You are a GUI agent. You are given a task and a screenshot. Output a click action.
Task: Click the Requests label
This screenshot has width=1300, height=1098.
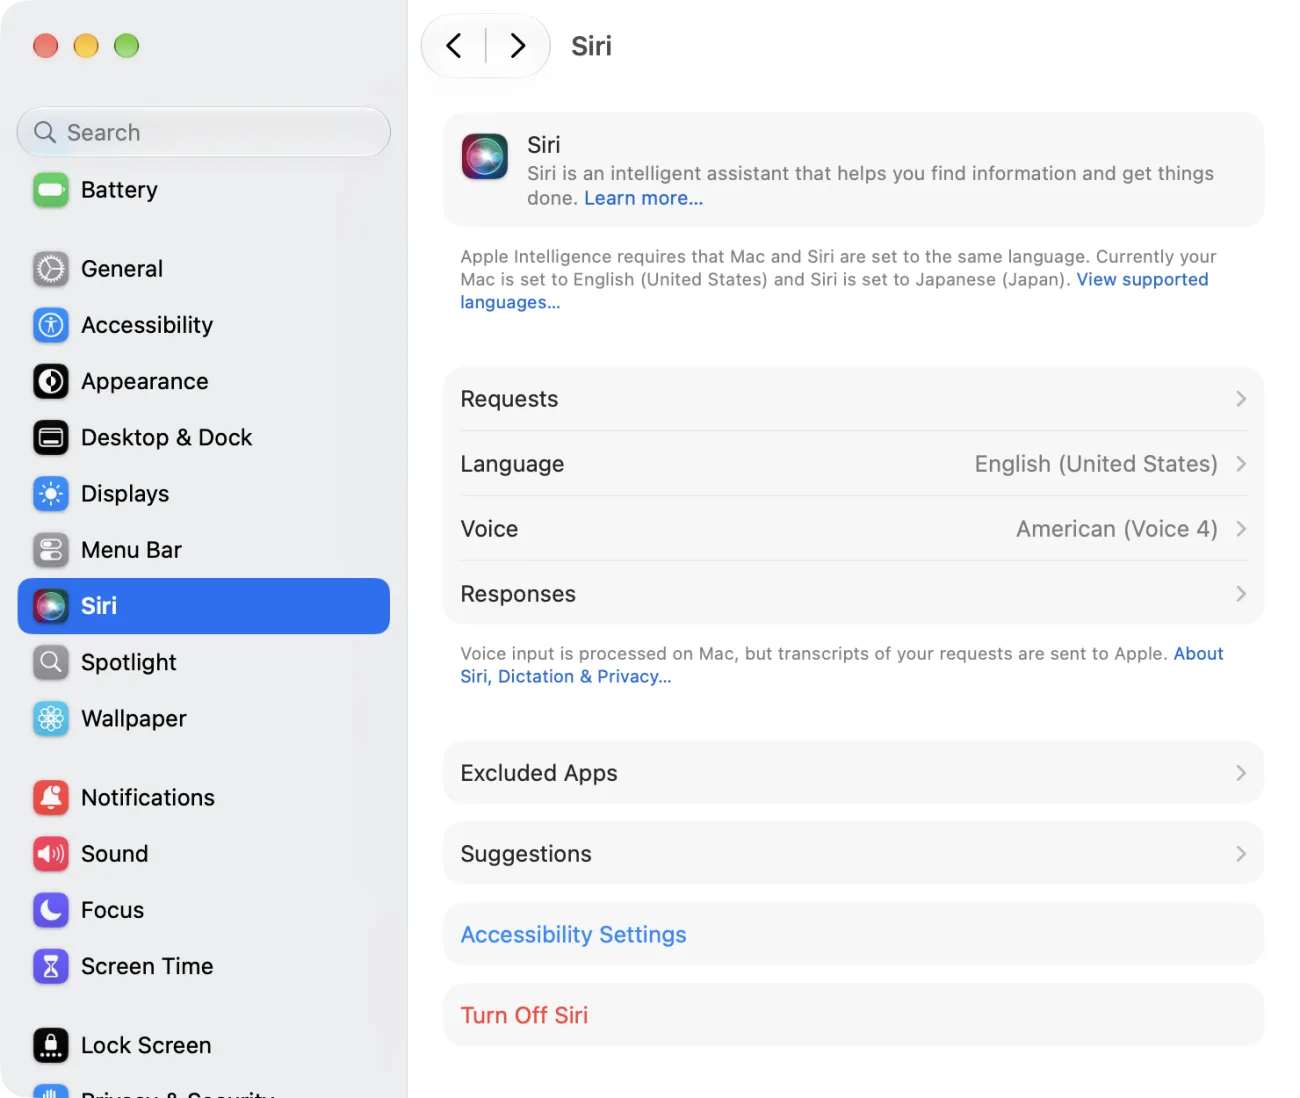point(509,399)
